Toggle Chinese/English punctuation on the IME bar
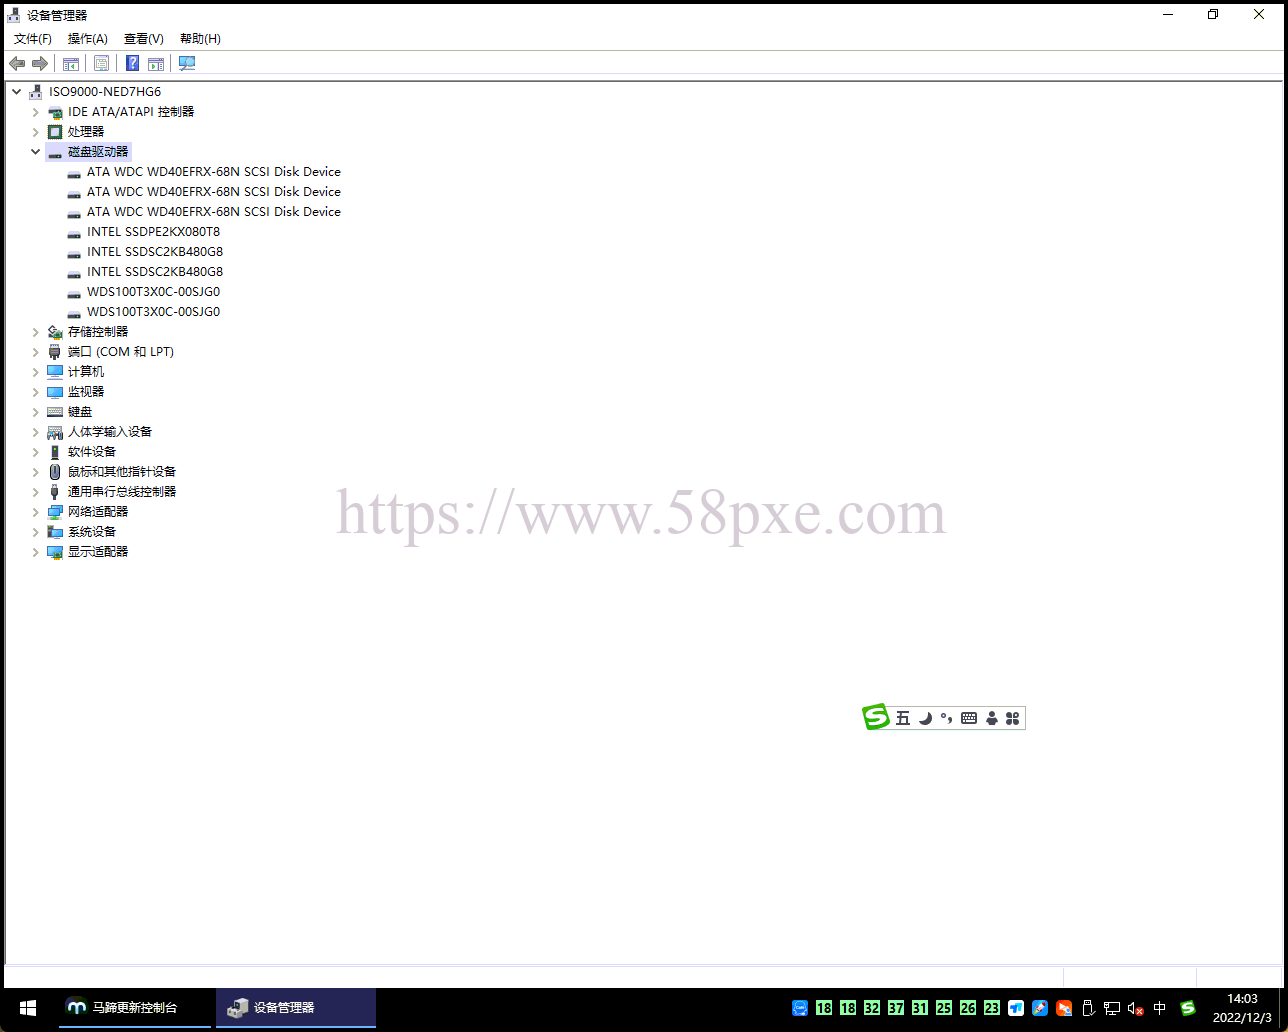 [x=946, y=718]
